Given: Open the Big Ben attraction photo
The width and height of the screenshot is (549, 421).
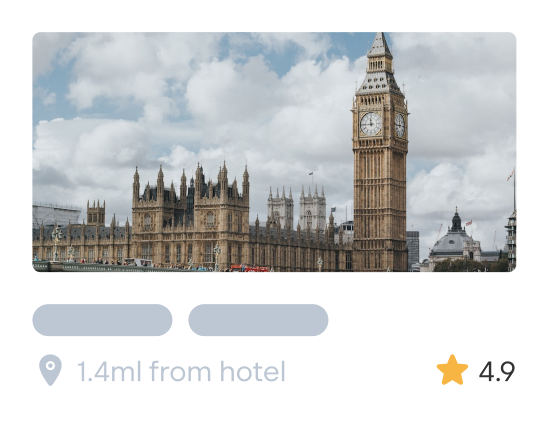Looking at the screenshot, I should pyautogui.click(x=274, y=152).
